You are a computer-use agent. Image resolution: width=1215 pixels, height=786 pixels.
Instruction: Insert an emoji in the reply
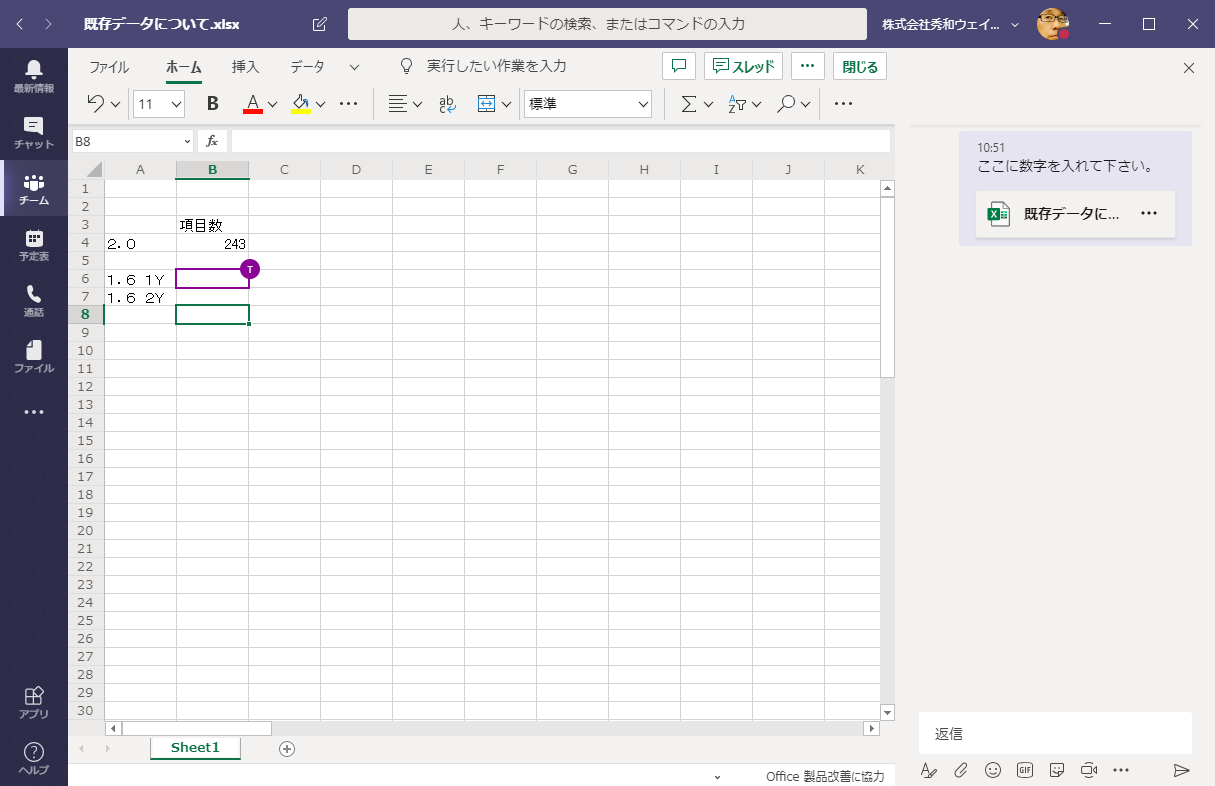point(992,770)
